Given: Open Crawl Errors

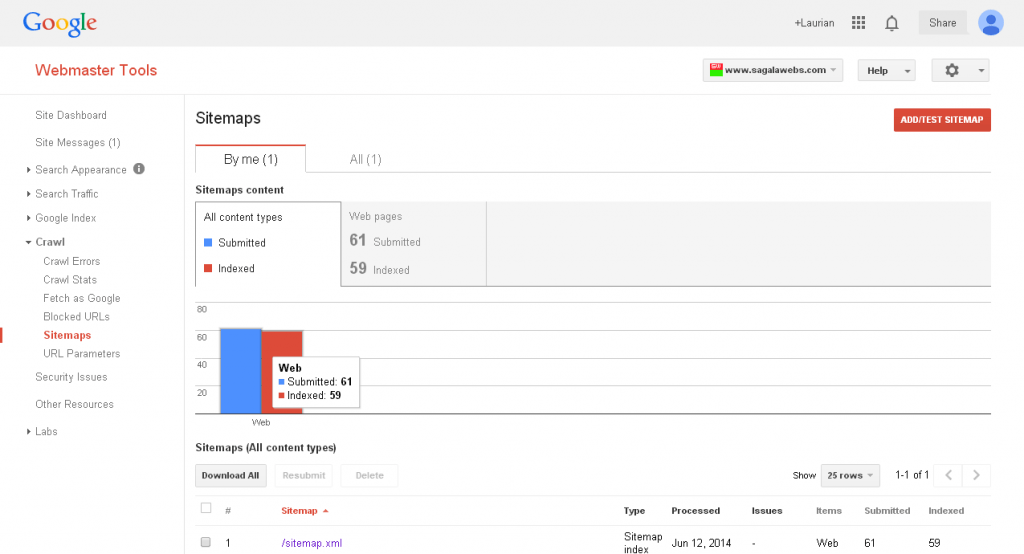Looking at the screenshot, I should [72, 261].
